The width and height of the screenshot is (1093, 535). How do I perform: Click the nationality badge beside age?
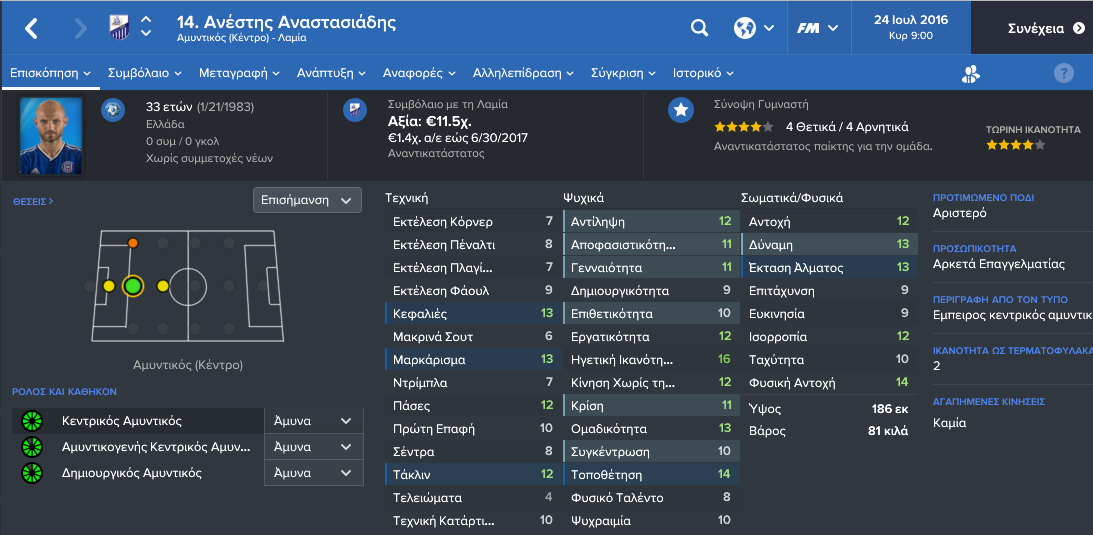(x=113, y=110)
